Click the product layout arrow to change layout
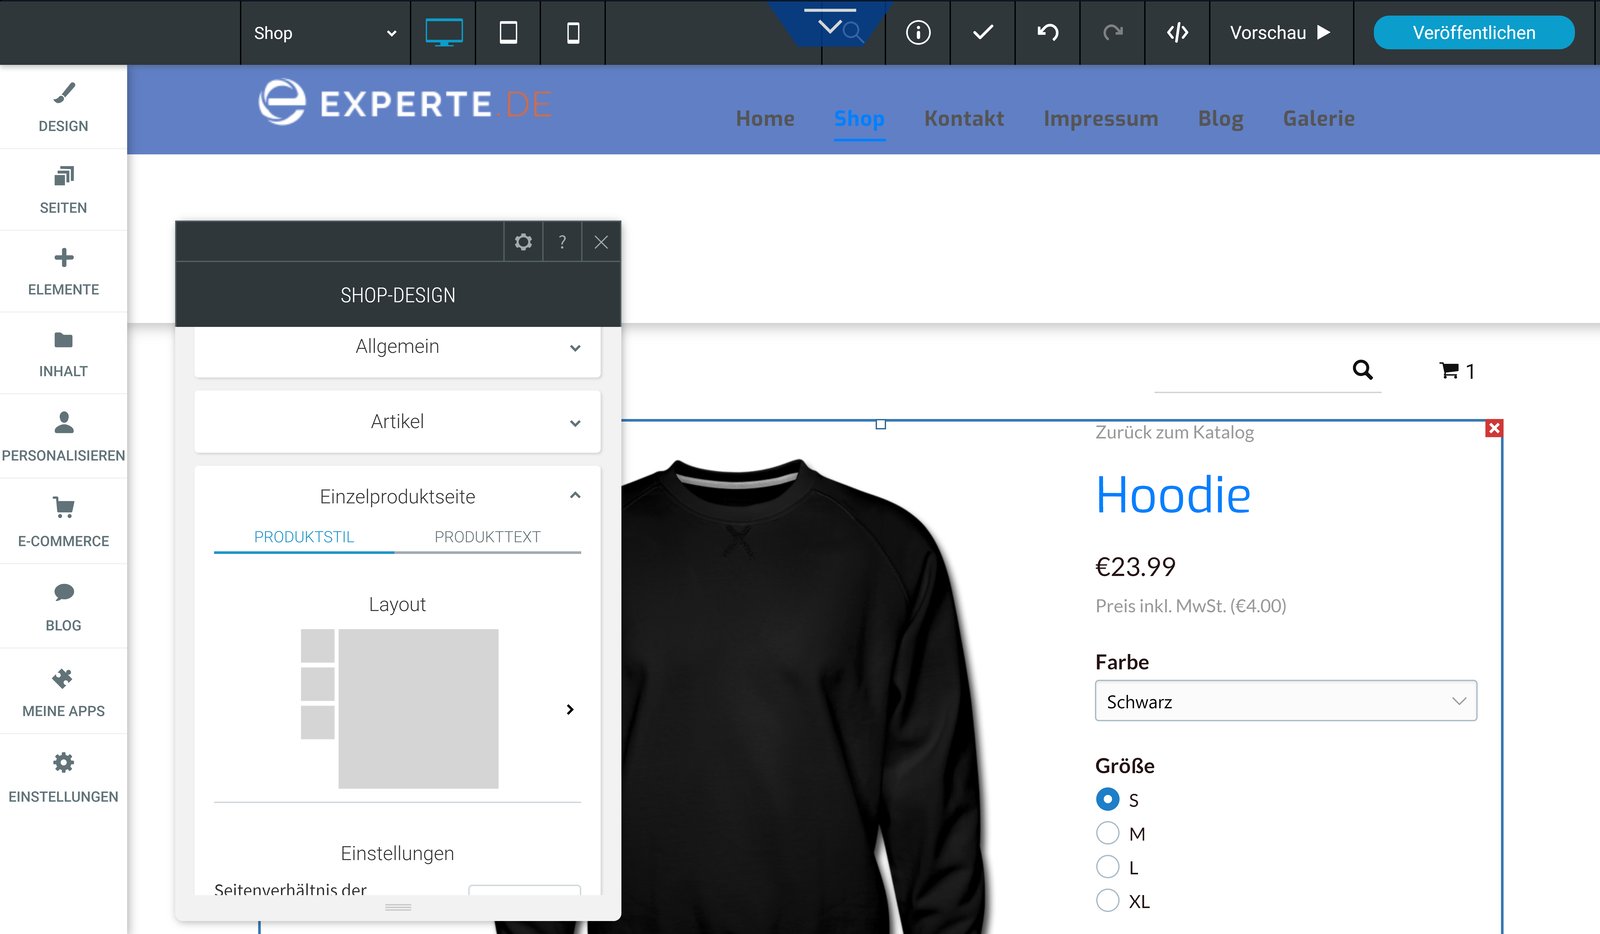Image resolution: width=1600 pixels, height=934 pixels. point(569,709)
